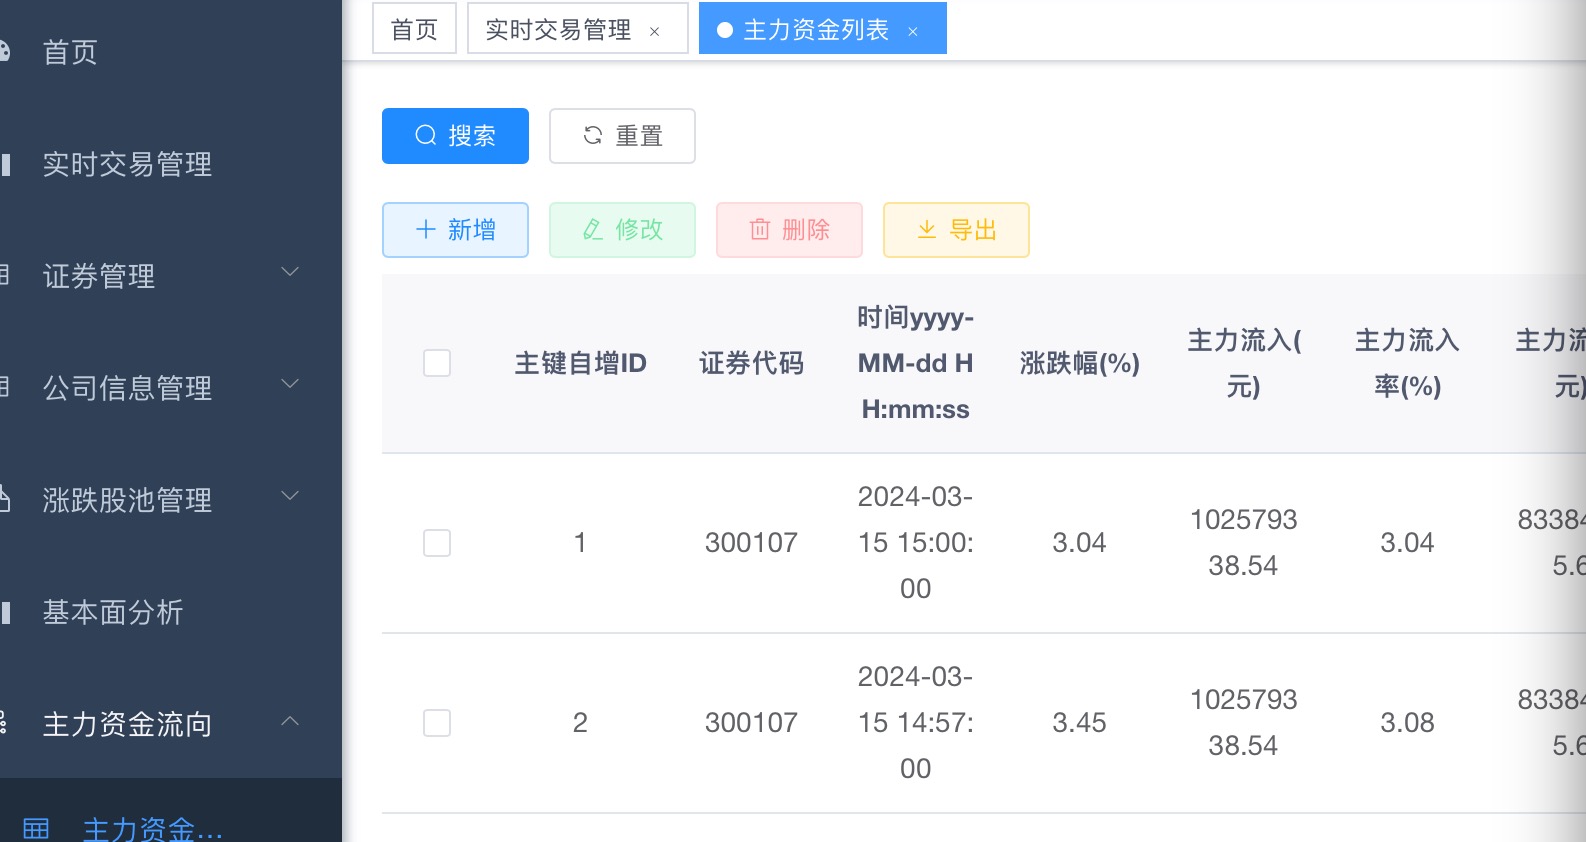Click the time 2024-03-15 14:57:00 cell
The image size is (1586, 842).
tap(915, 723)
